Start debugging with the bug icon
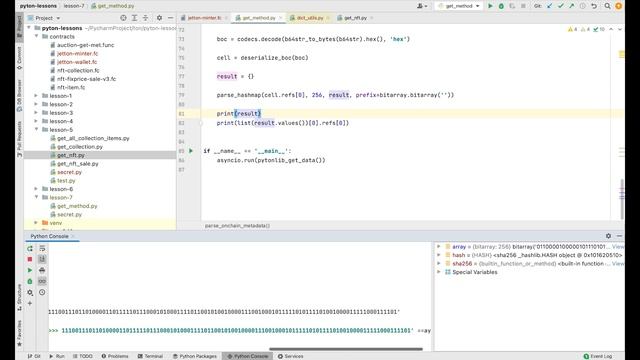This screenshot has height=360, width=640. (501, 6)
